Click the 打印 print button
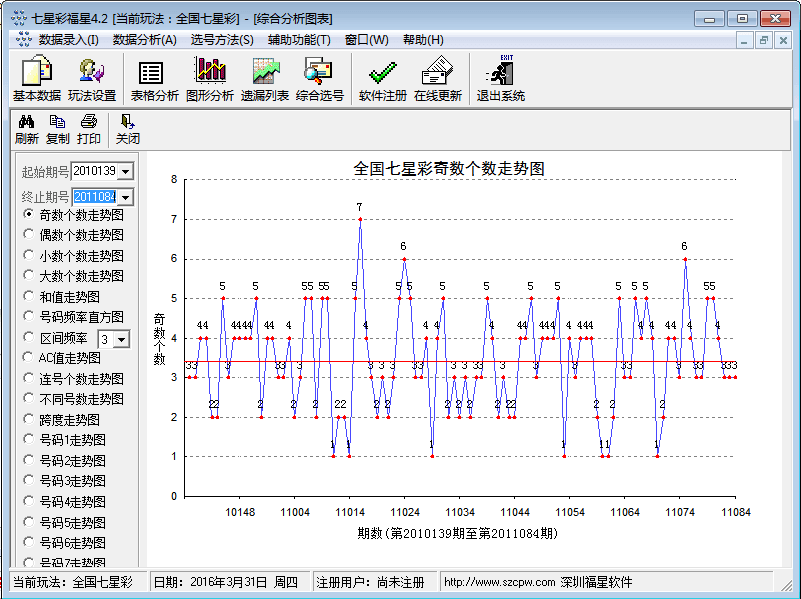 [89, 129]
